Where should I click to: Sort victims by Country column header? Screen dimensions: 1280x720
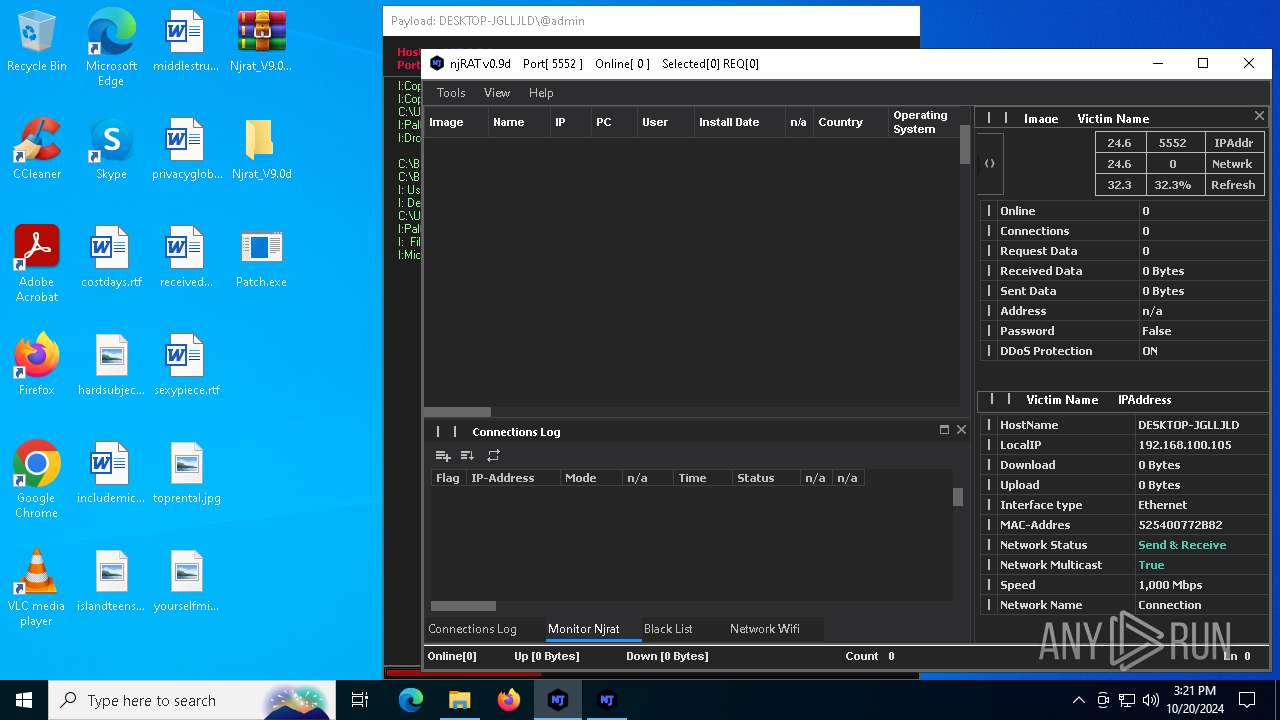[850, 122]
